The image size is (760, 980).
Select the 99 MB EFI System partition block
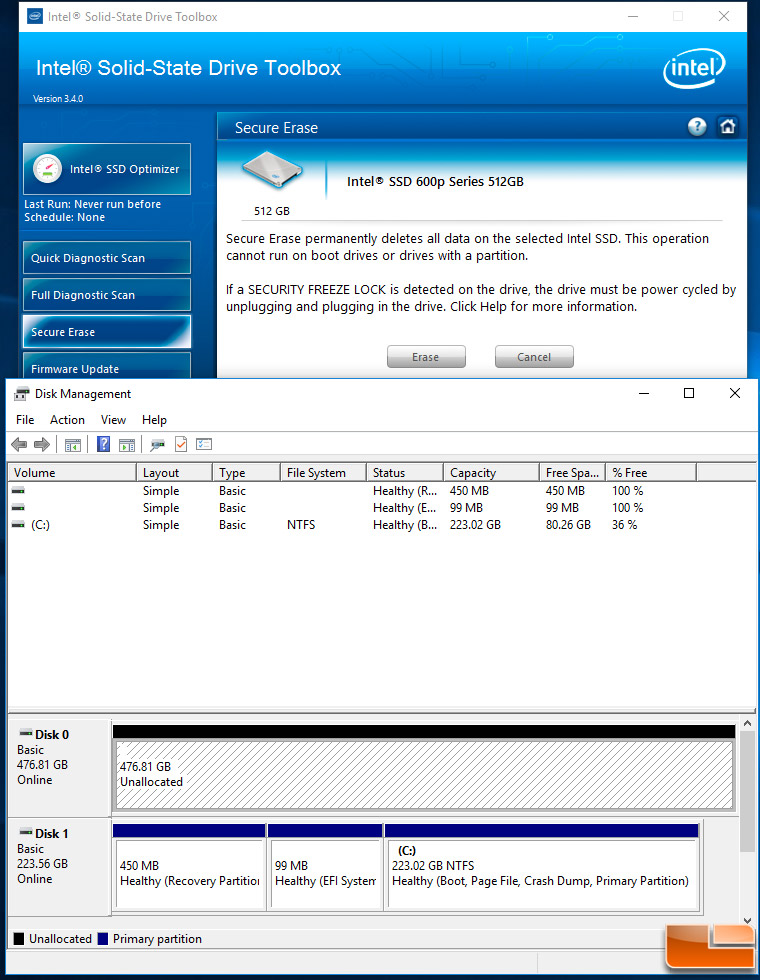point(325,873)
